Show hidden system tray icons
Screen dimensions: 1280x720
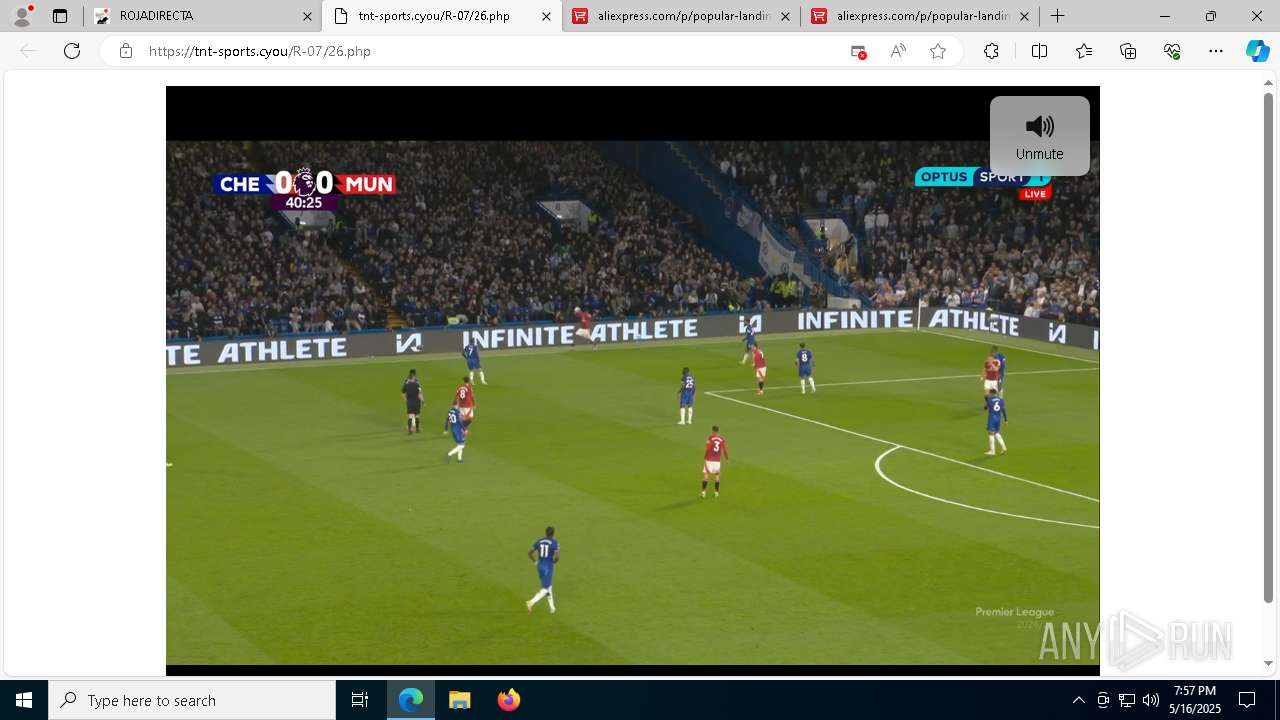click(1078, 700)
